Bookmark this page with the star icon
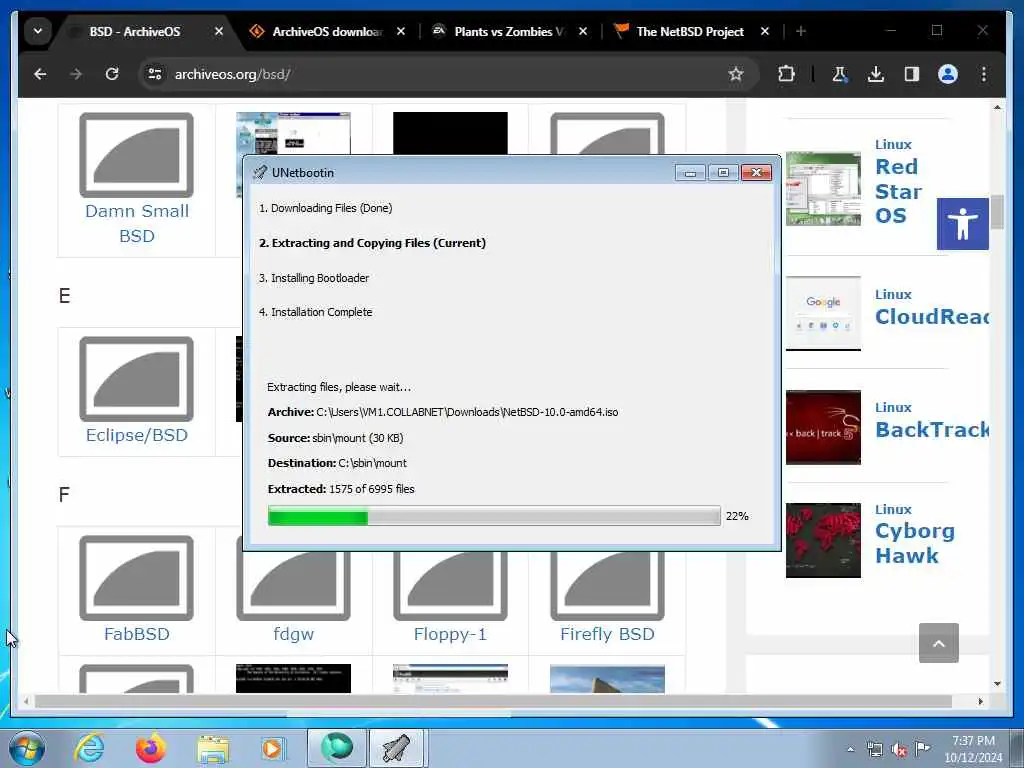The height and width of the screenshot is (768, 1024). [x=736, y=74]
